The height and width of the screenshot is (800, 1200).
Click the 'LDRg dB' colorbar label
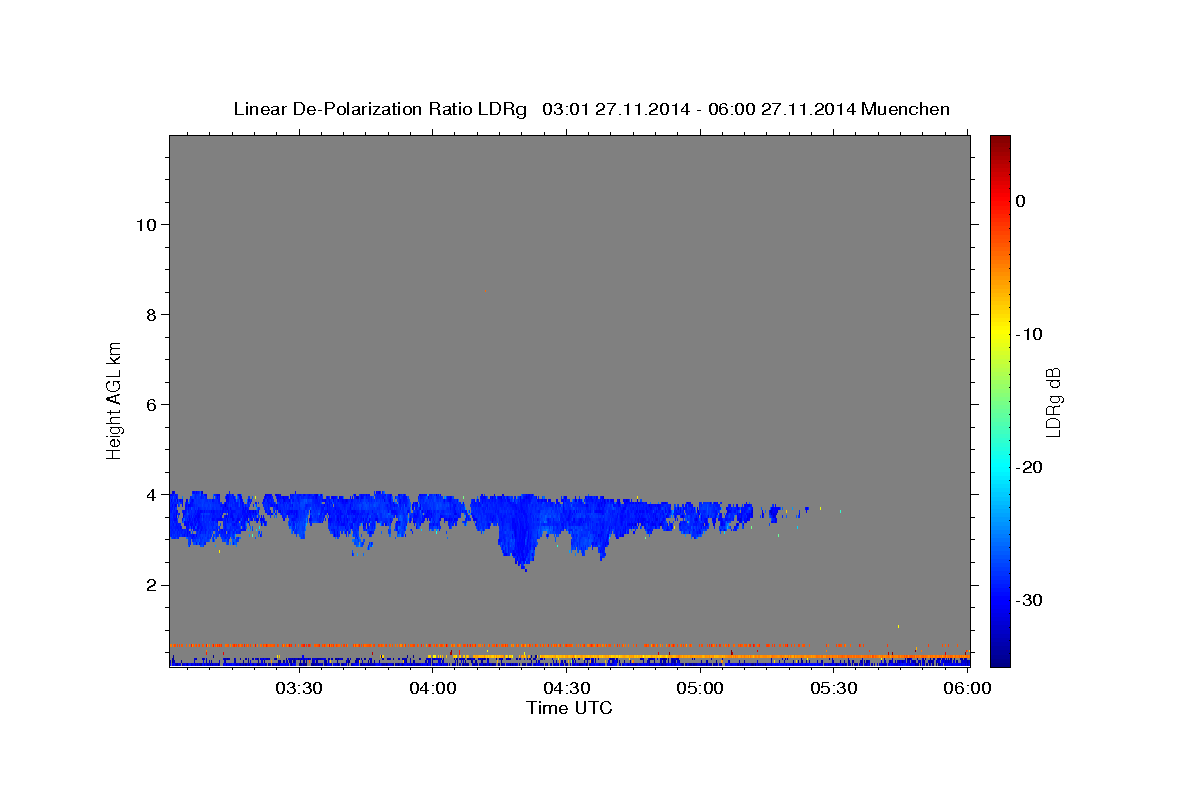(1052, 401)
